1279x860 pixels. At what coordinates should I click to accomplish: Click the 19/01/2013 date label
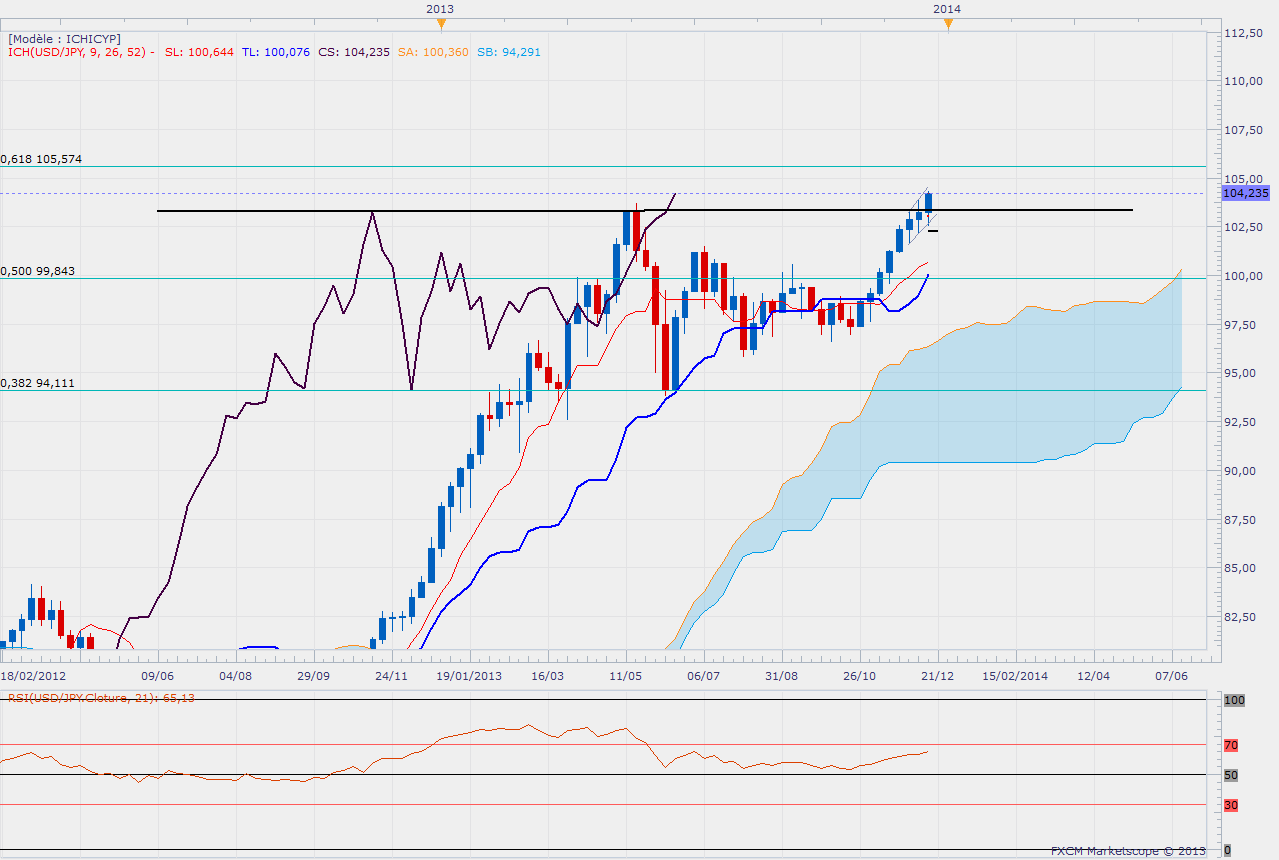point(471,676)
